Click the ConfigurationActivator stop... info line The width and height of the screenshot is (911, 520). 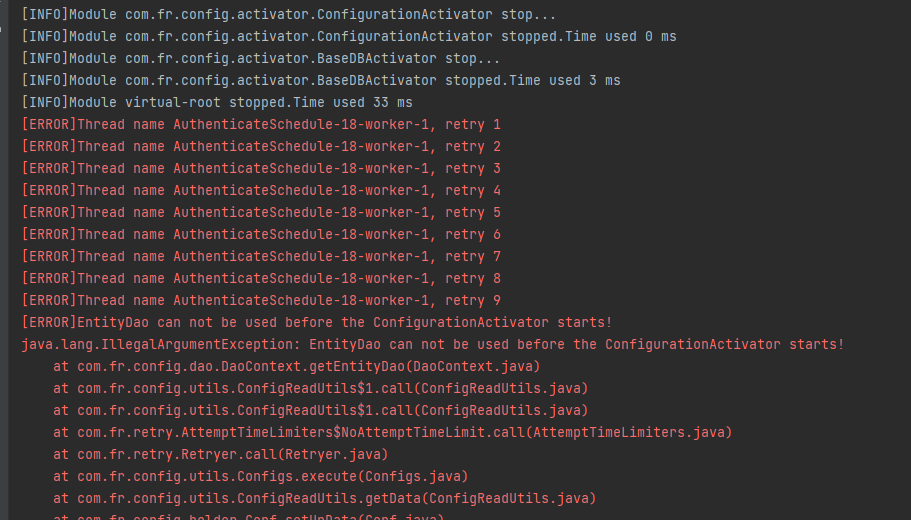pyautogui.click(x=289, y=15)
